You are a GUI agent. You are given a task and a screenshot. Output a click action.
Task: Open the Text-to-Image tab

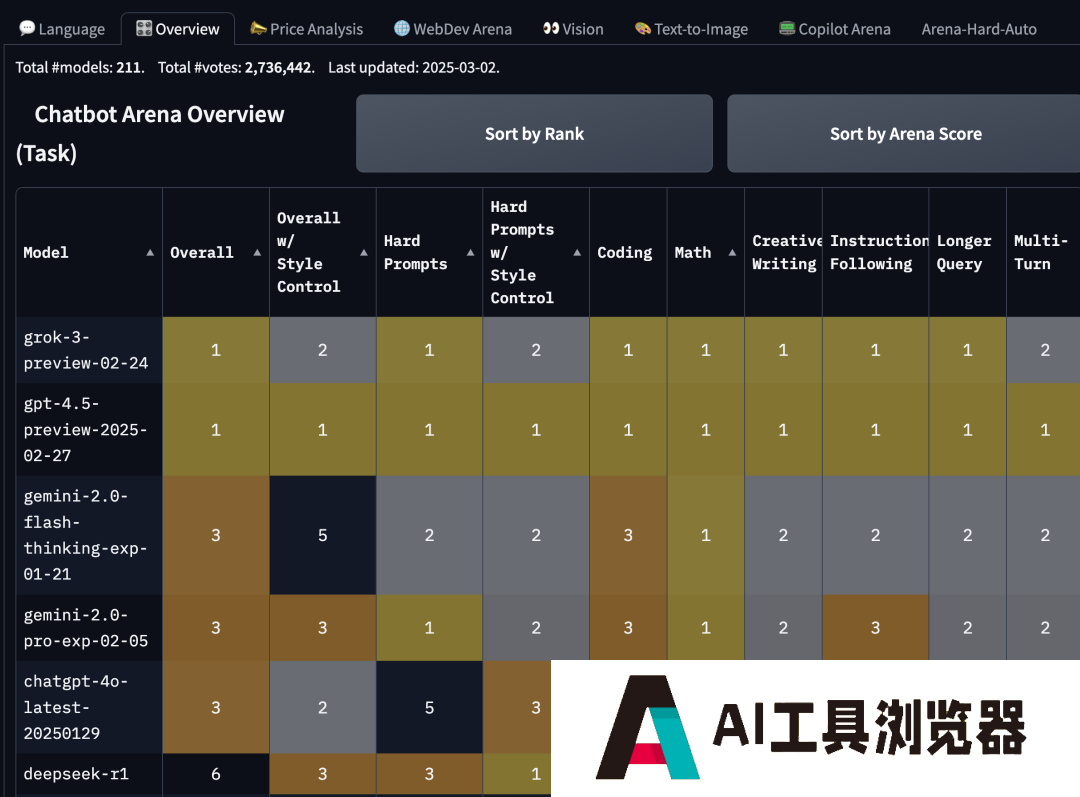692,29
